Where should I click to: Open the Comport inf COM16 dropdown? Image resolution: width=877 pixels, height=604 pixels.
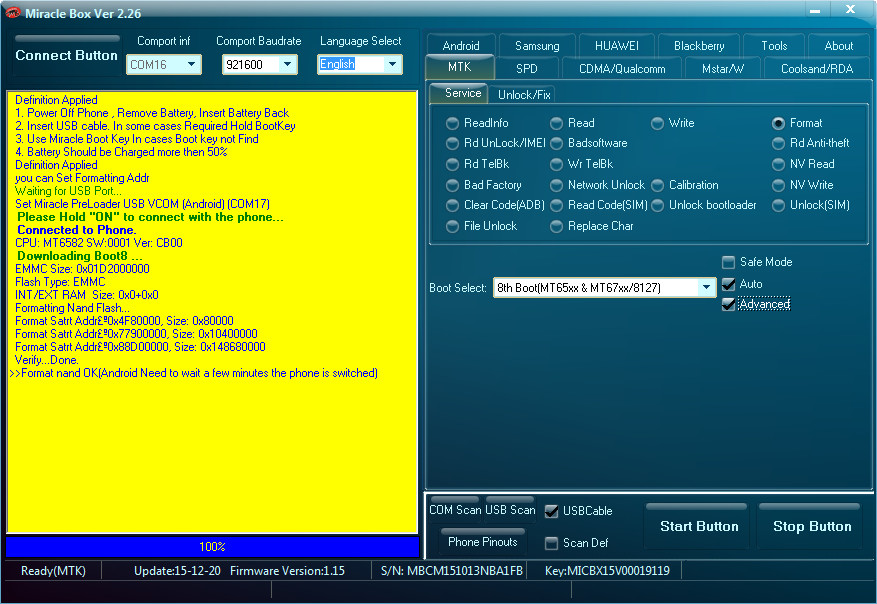[191, 64]
